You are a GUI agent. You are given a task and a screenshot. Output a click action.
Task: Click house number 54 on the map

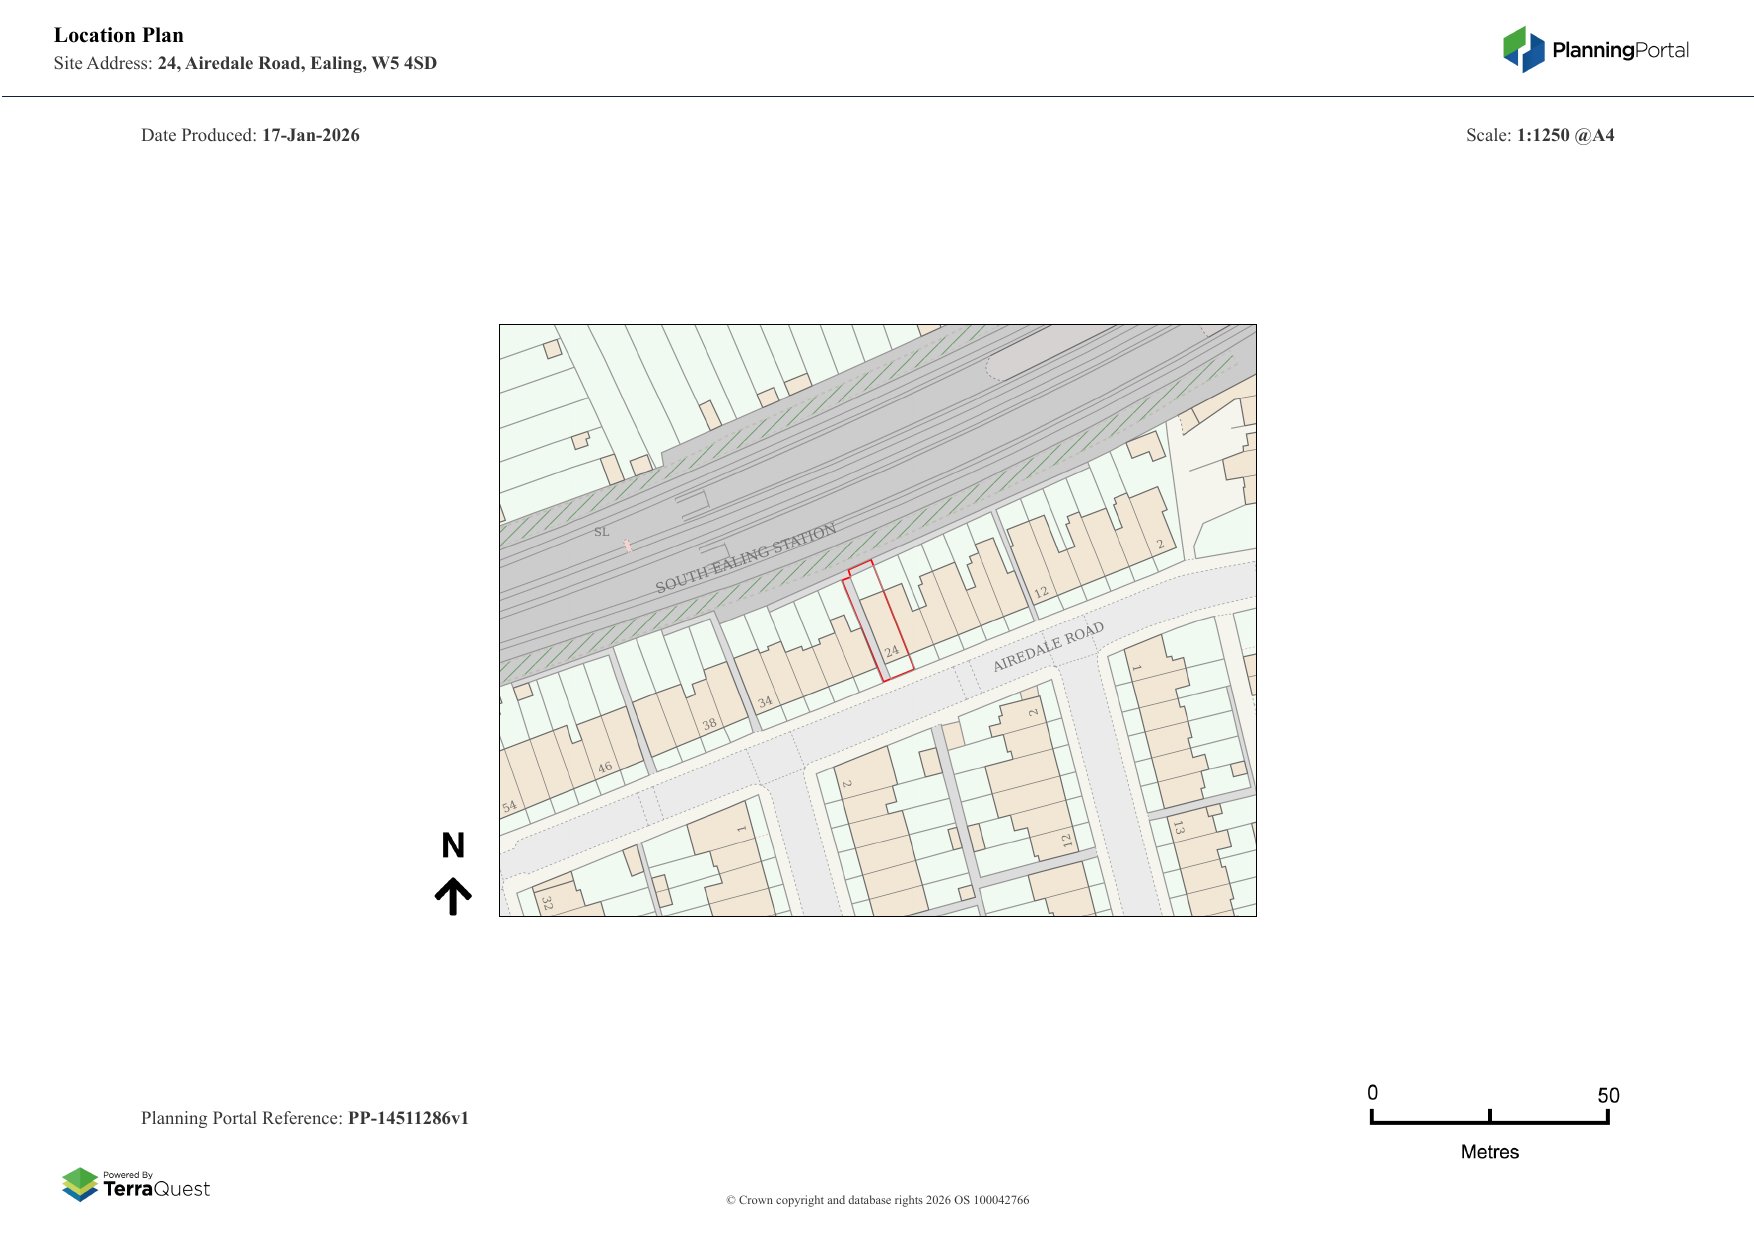point(509,806)
